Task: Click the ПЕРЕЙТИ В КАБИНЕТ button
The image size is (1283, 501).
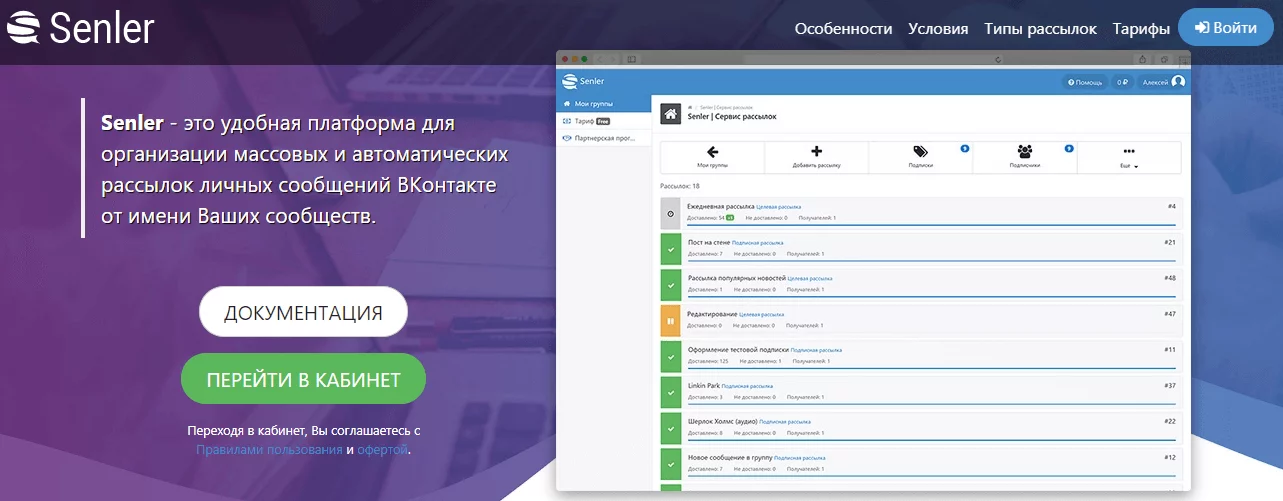Action: 303,379
